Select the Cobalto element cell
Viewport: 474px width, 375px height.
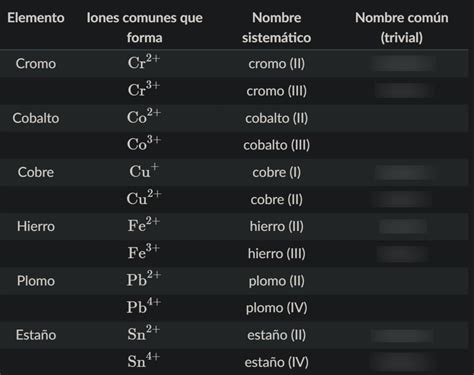pyautogui.click(x=36, y=118)
